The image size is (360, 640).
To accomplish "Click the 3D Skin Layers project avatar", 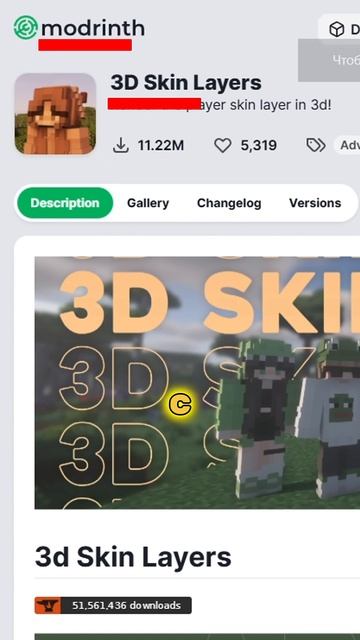I will click(x=56, y=114).
